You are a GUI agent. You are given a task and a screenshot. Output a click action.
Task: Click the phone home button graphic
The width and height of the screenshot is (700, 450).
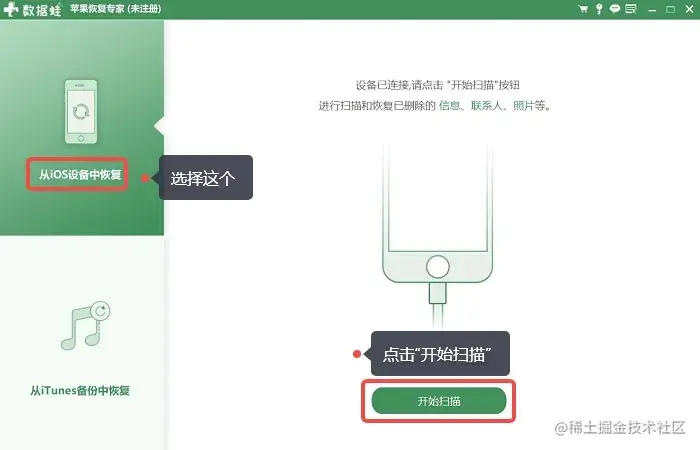(x=438, y=267)
